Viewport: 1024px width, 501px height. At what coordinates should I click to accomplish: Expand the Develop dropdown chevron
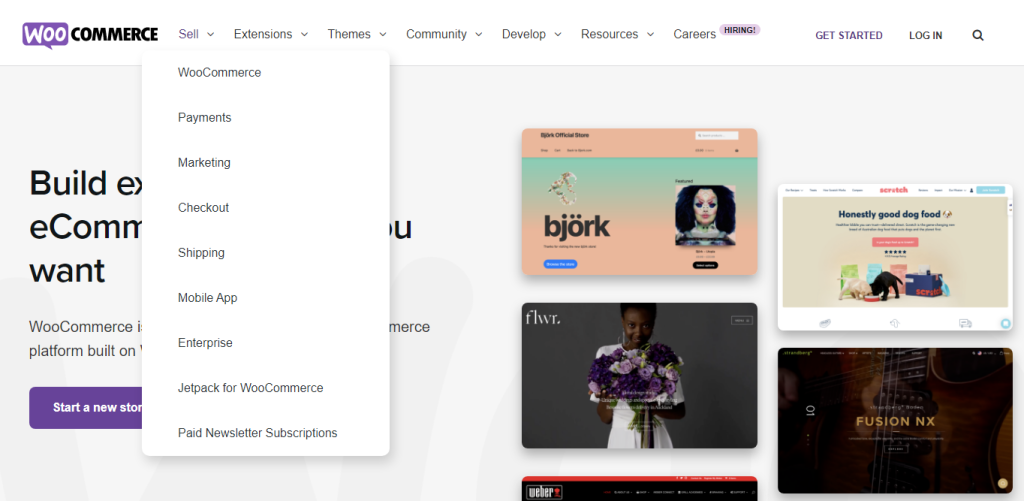tap(558, 35)
